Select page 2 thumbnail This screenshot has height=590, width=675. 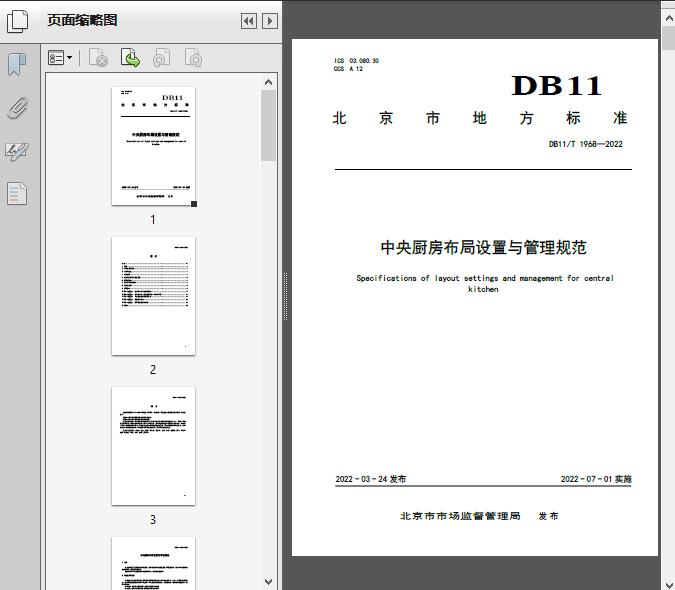153,296
